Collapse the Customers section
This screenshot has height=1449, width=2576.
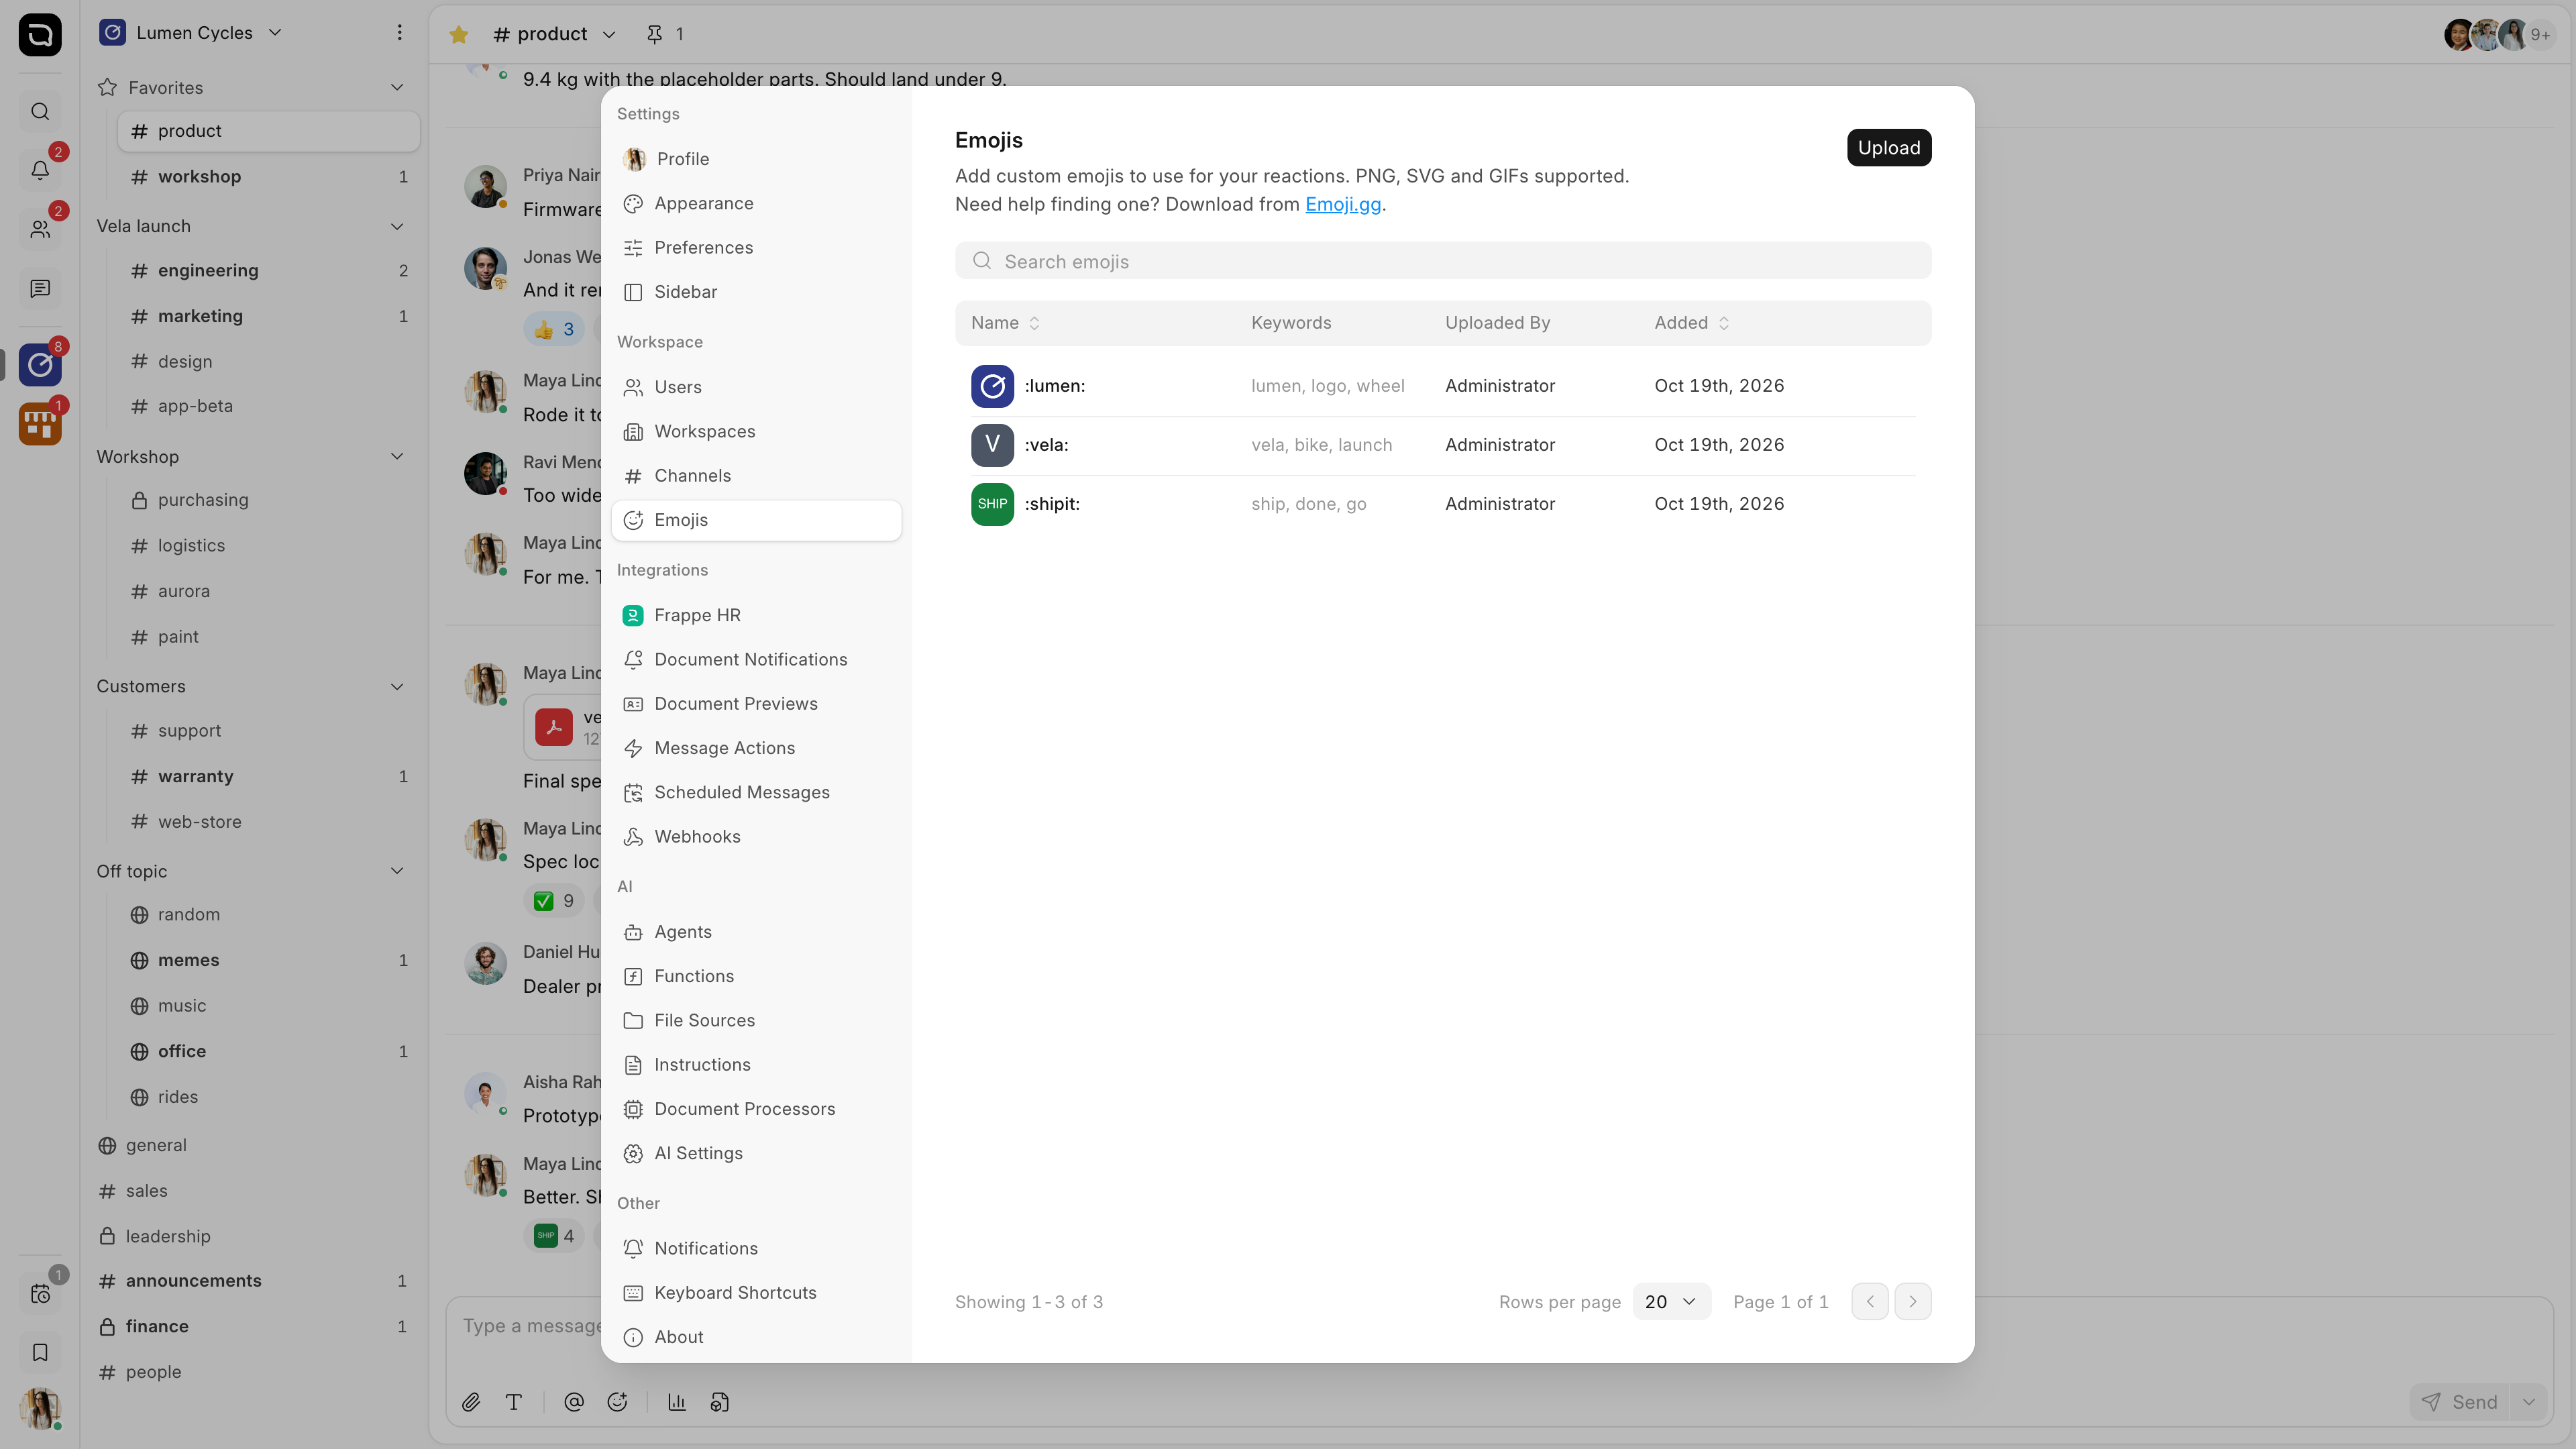click(397, 687)
